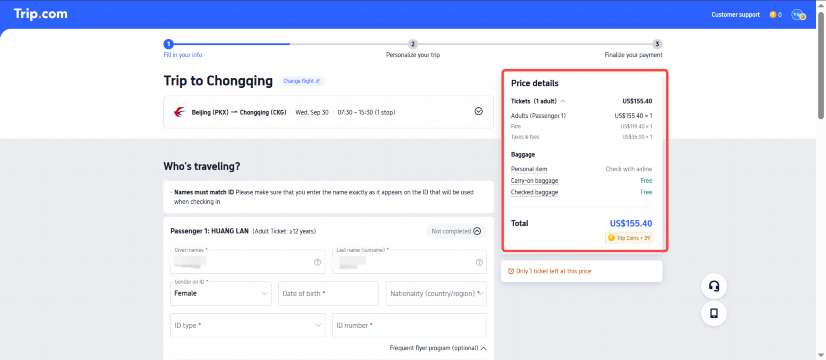Click the Date of birth field

tap(328, 294)
